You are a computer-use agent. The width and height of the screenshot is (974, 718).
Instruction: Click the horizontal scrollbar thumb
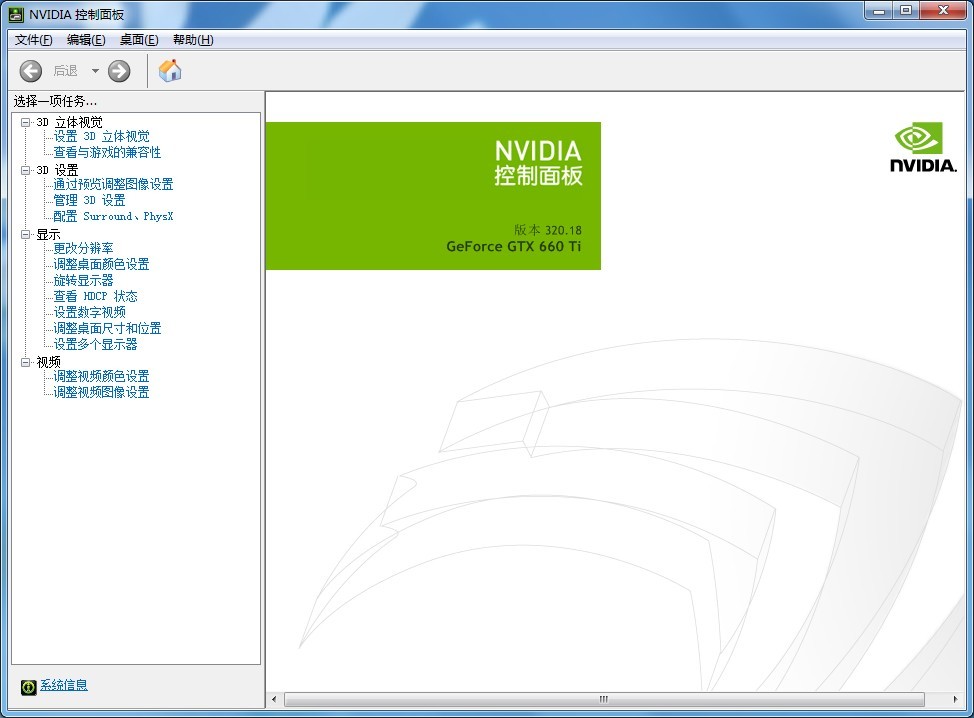point(604,699)
